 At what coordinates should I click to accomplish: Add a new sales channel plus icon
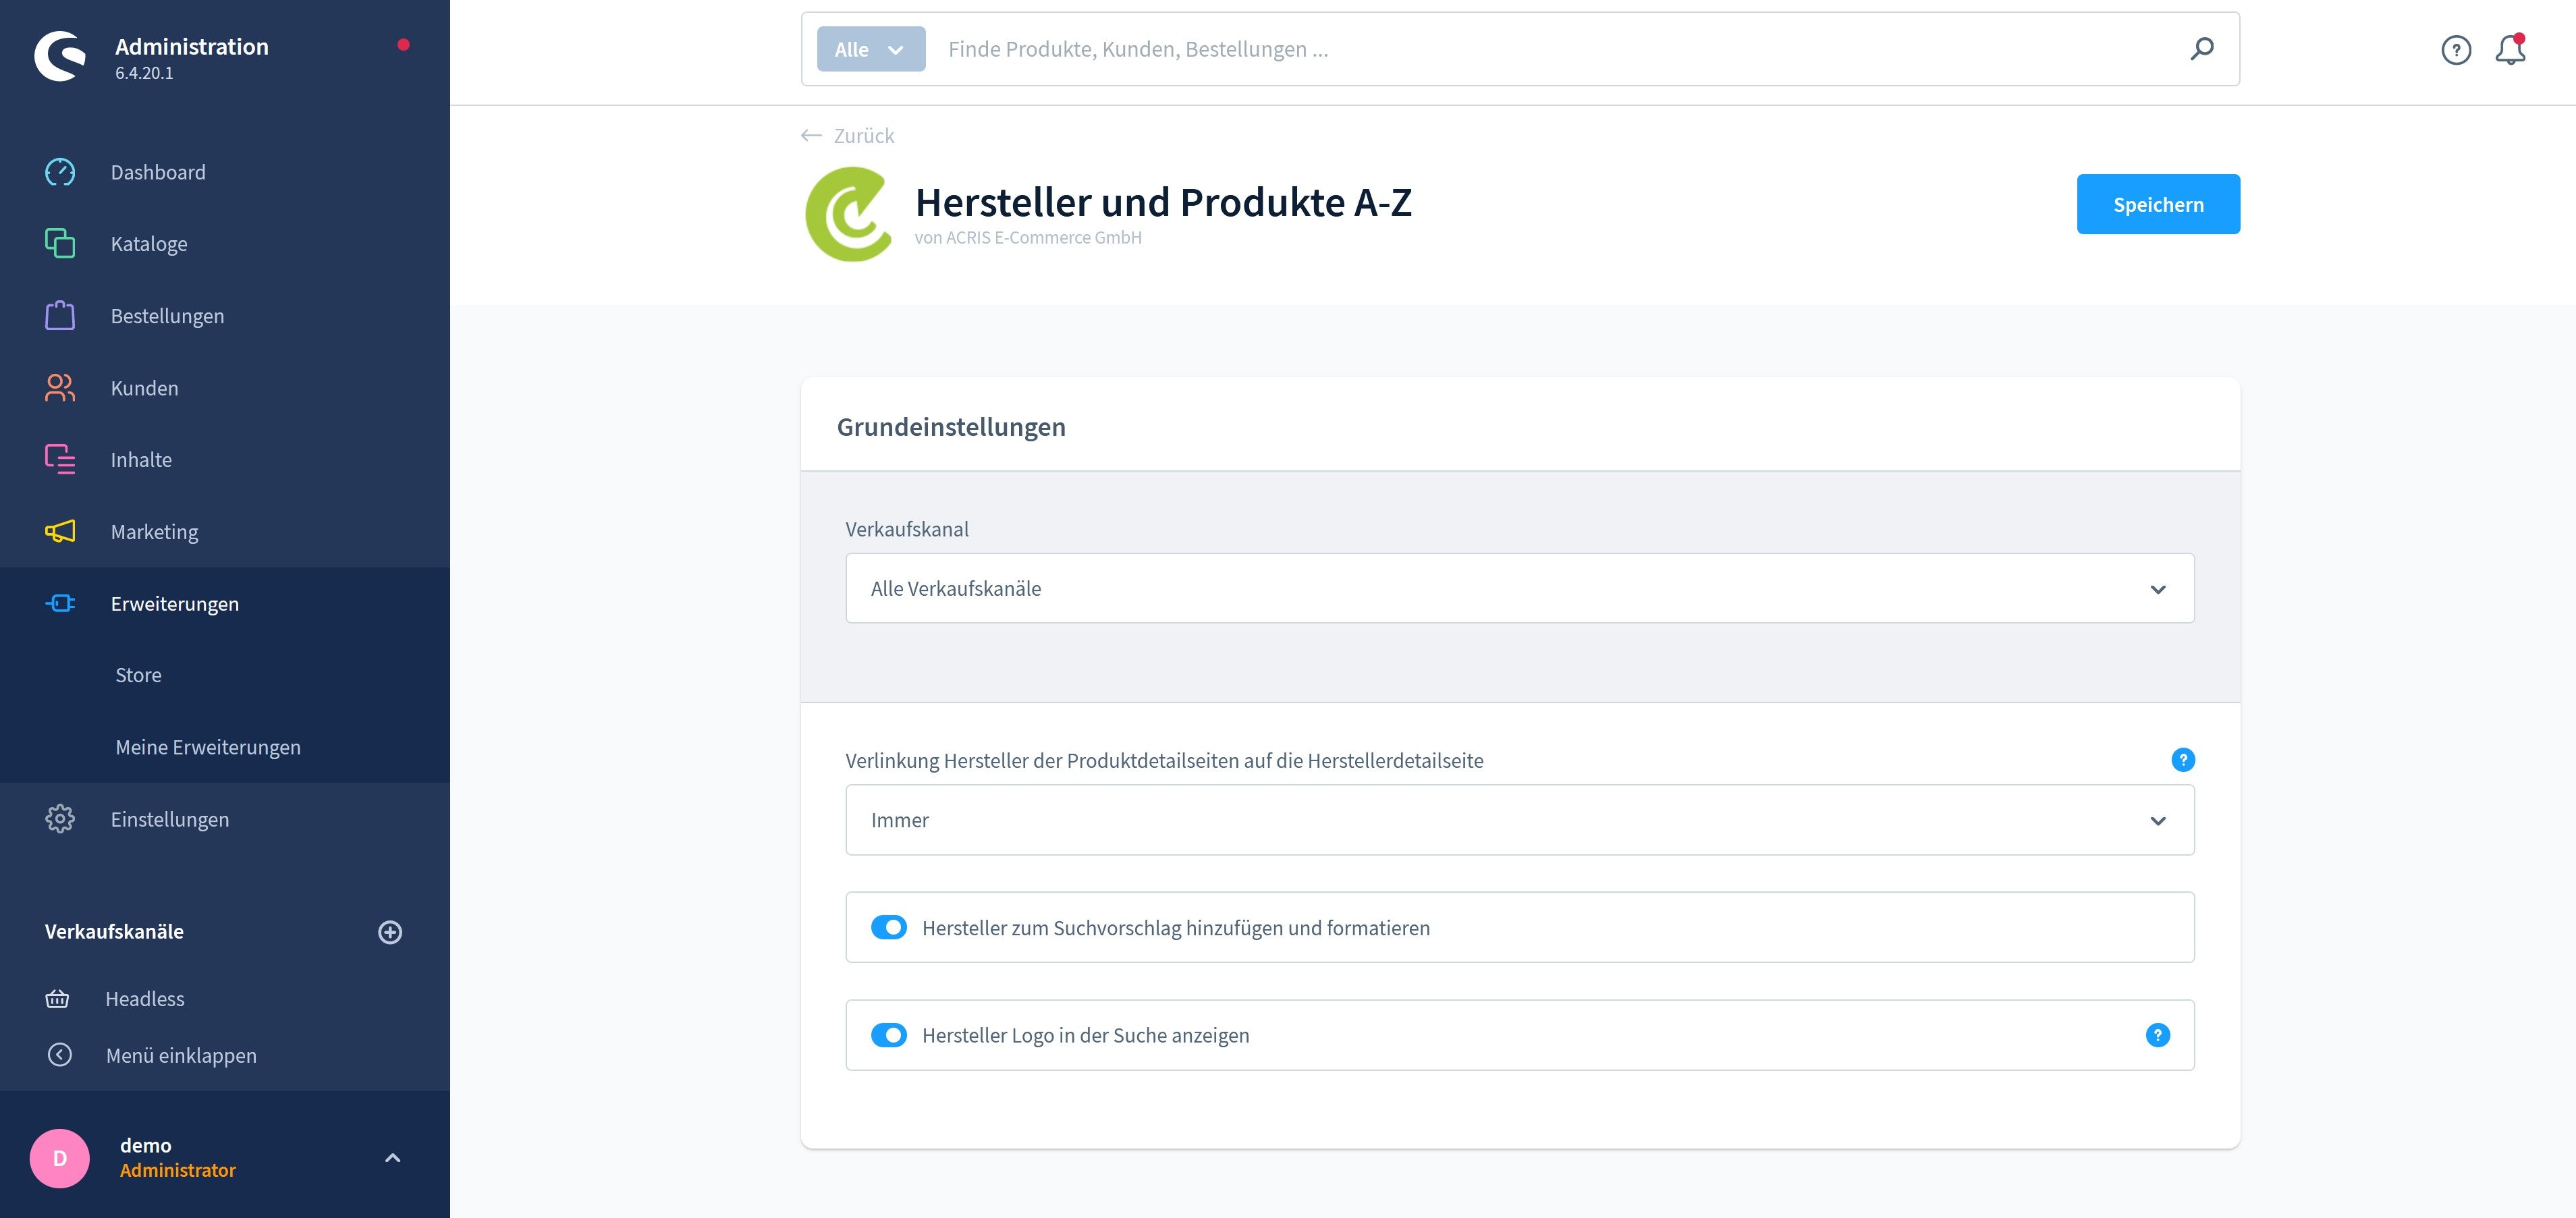pos(390,932)
